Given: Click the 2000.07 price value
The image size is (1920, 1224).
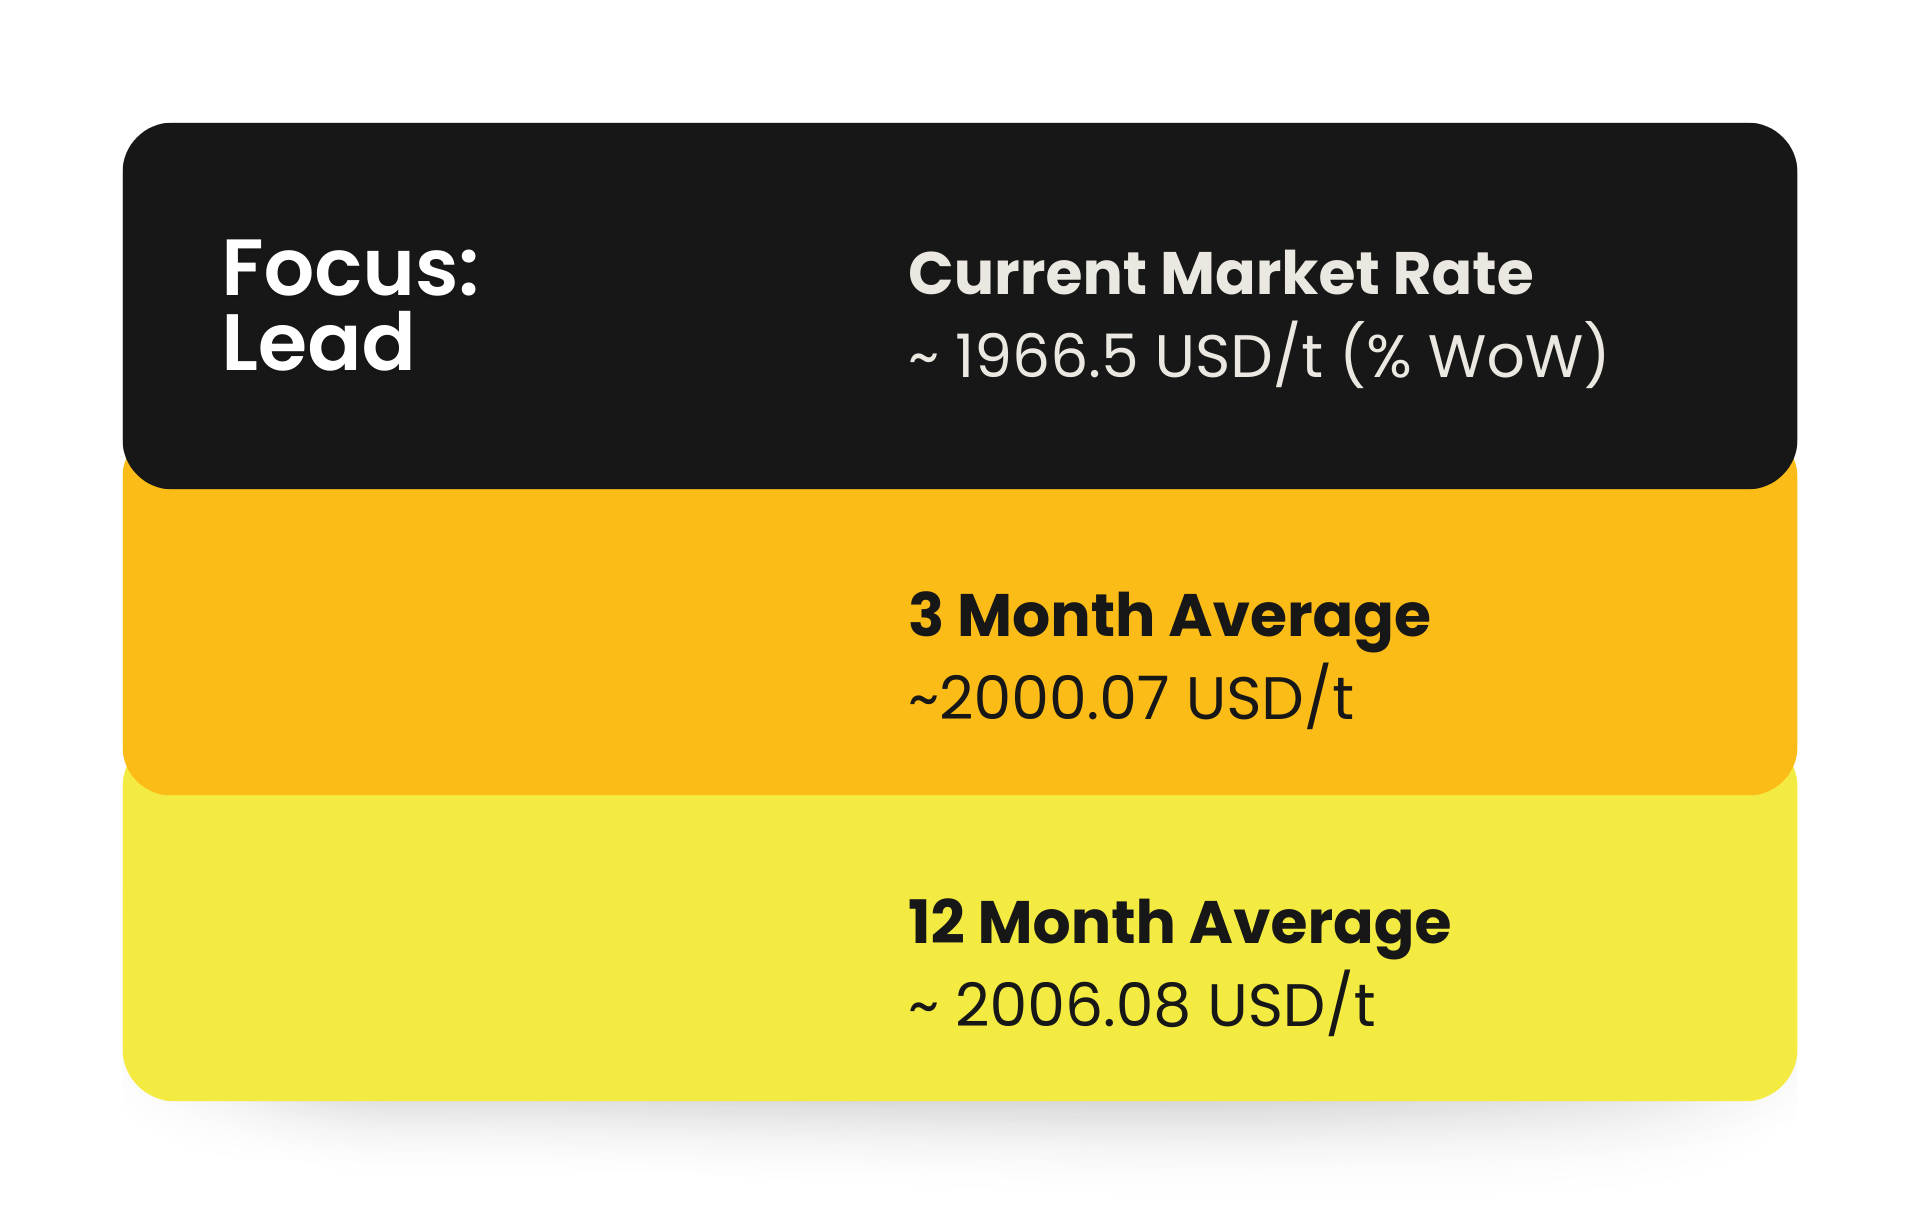Looking at the screenshot, I should (x=1054, y=698).
